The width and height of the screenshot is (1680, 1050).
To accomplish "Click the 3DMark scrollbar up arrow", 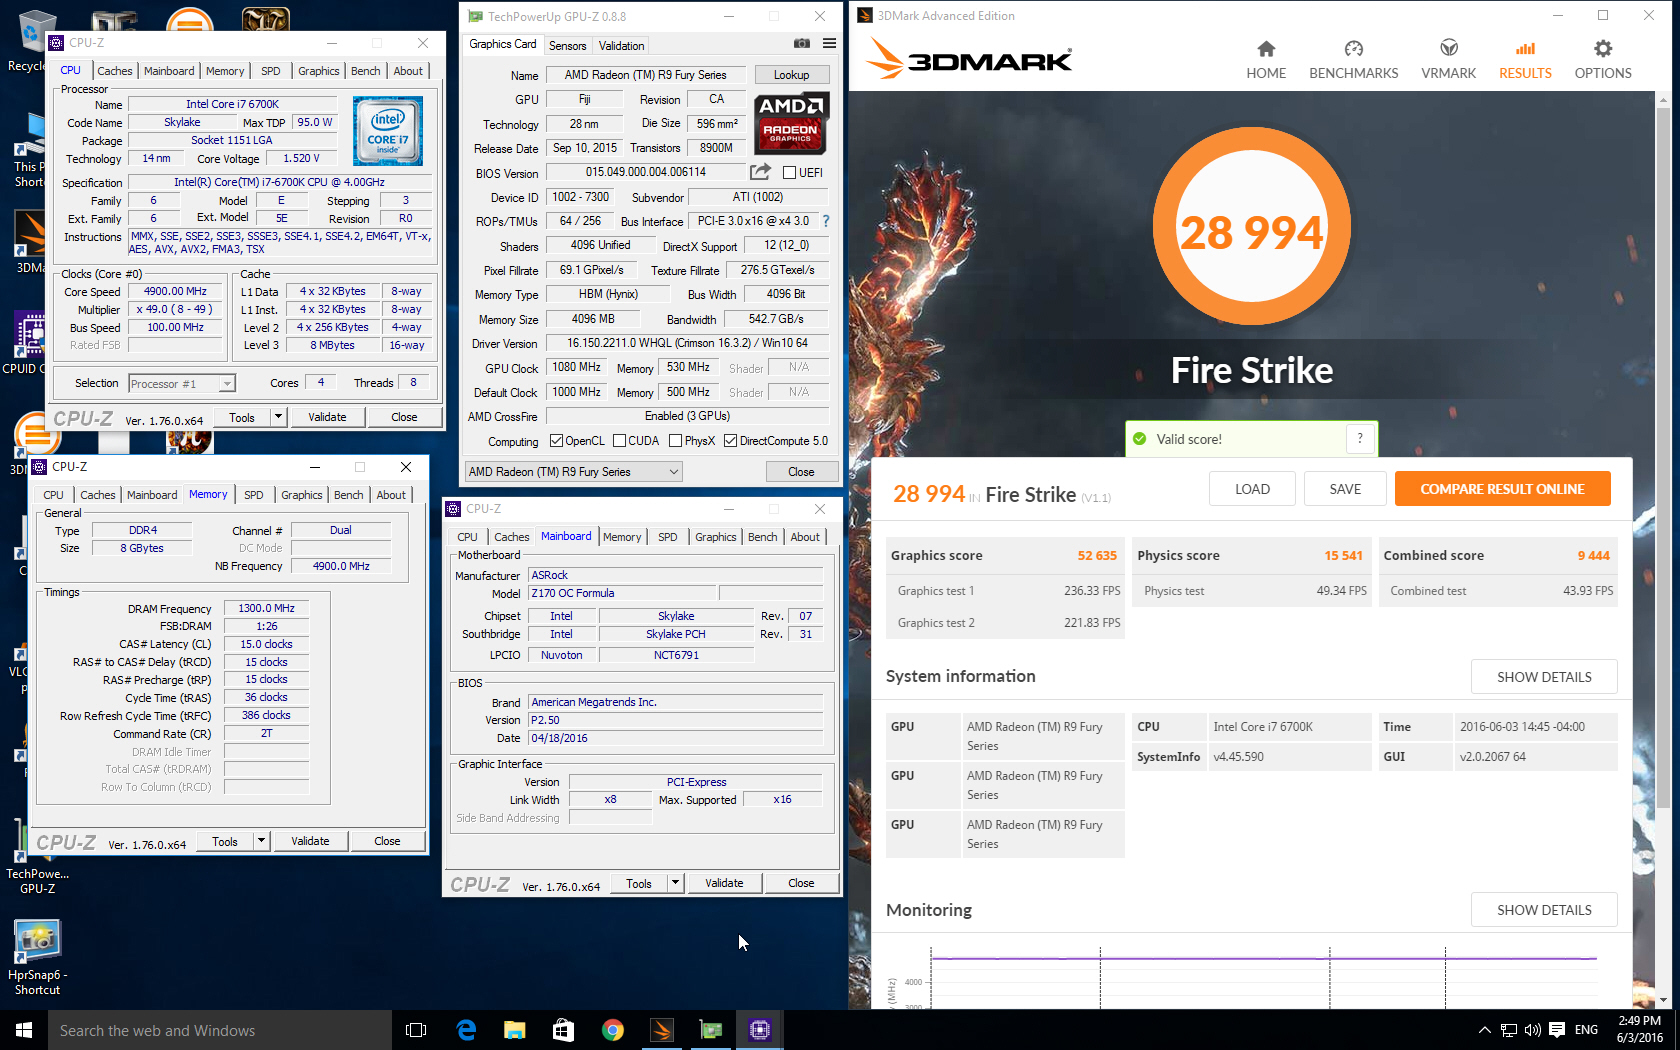I will point(1663,99).
